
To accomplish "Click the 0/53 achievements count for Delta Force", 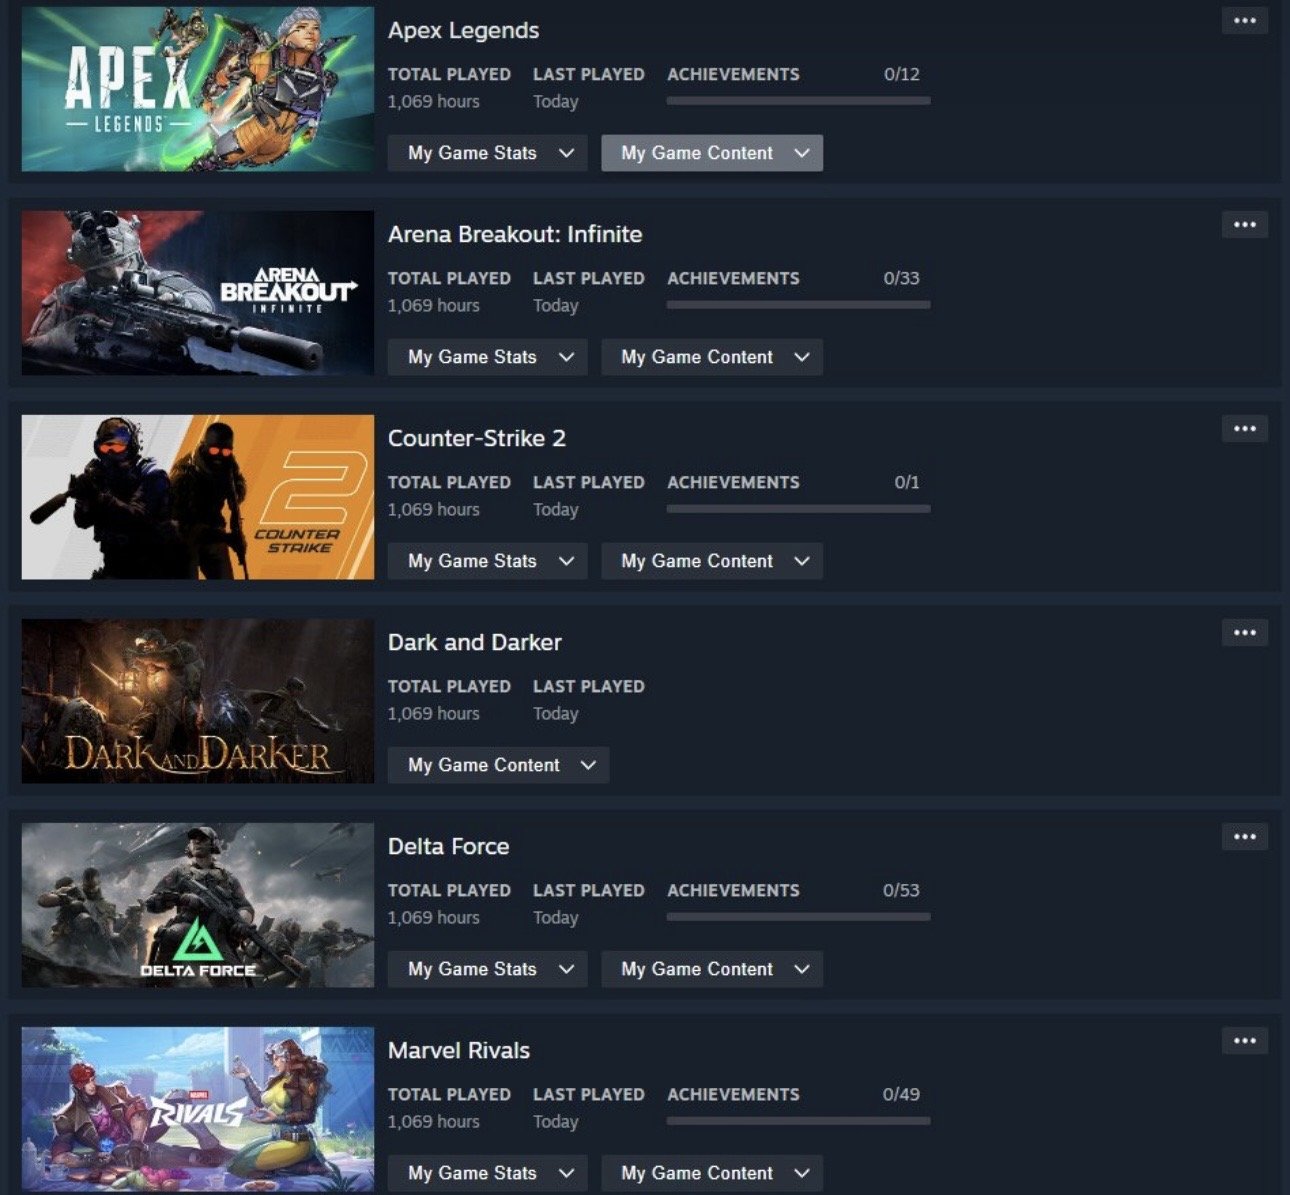I will point(902,890).
